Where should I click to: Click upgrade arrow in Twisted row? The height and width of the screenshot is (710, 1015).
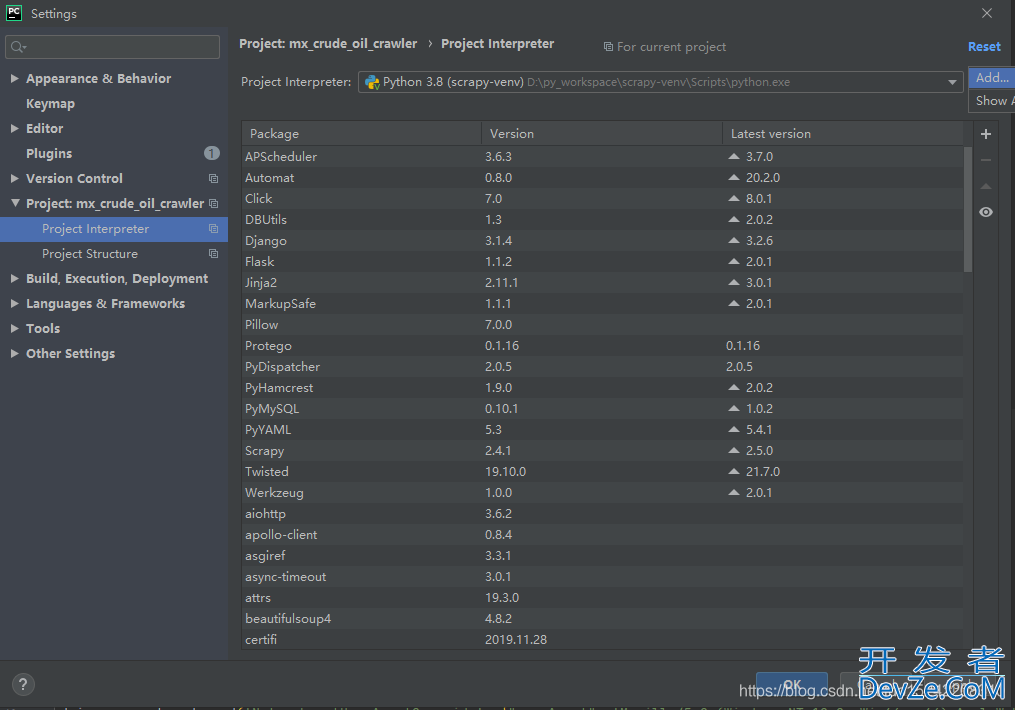tap(733, 472)
